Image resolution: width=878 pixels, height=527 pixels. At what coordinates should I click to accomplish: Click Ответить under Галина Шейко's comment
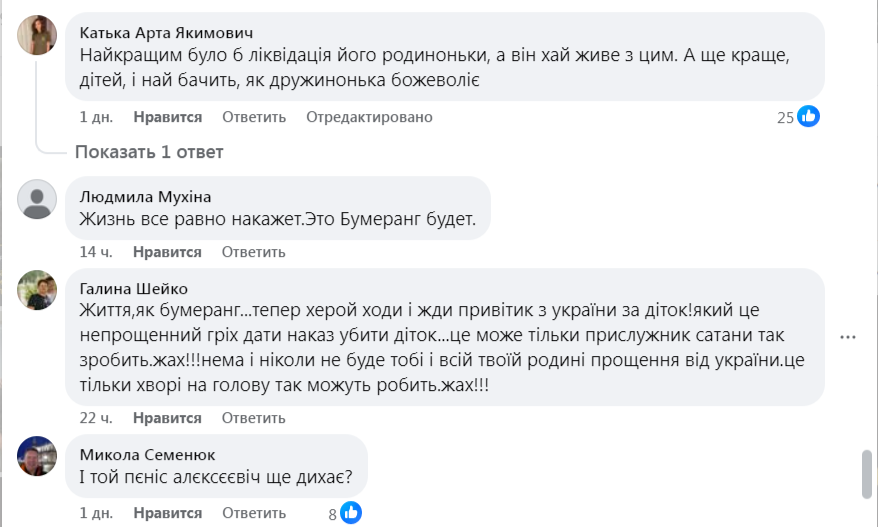[x=254, y=417]
